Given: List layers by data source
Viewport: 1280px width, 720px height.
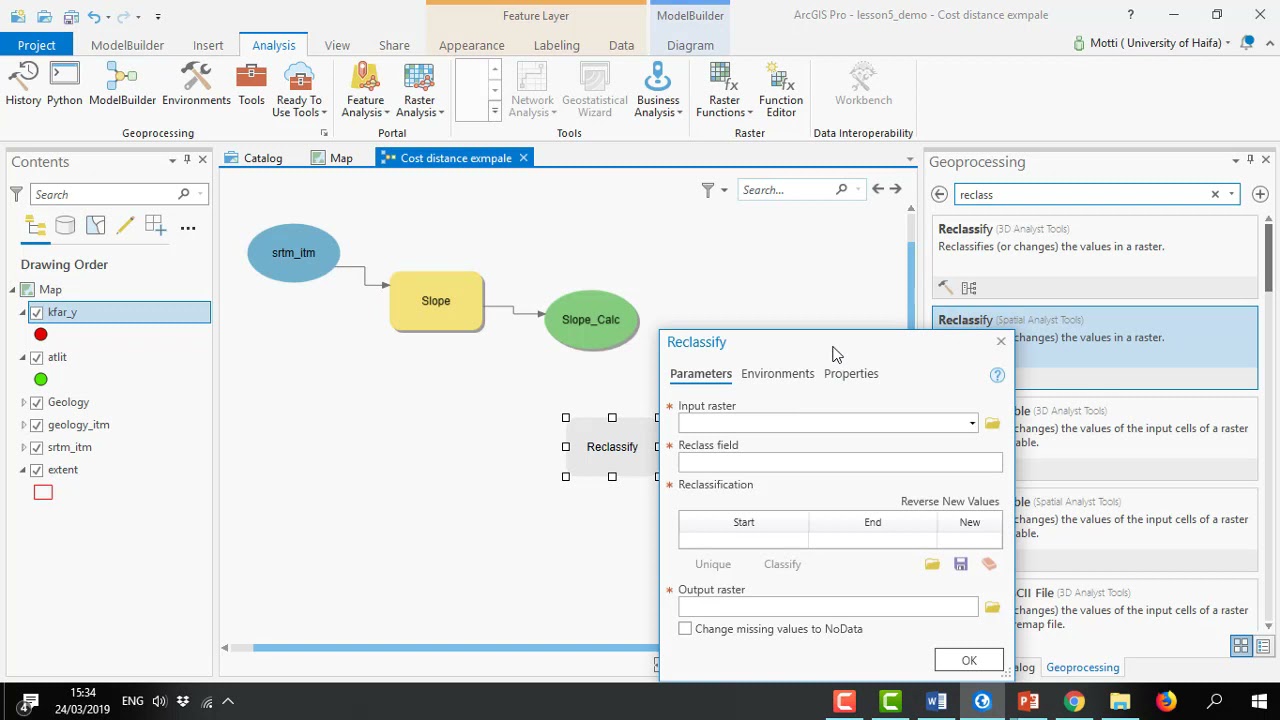Looking at the screenshot, I should 65,227.
